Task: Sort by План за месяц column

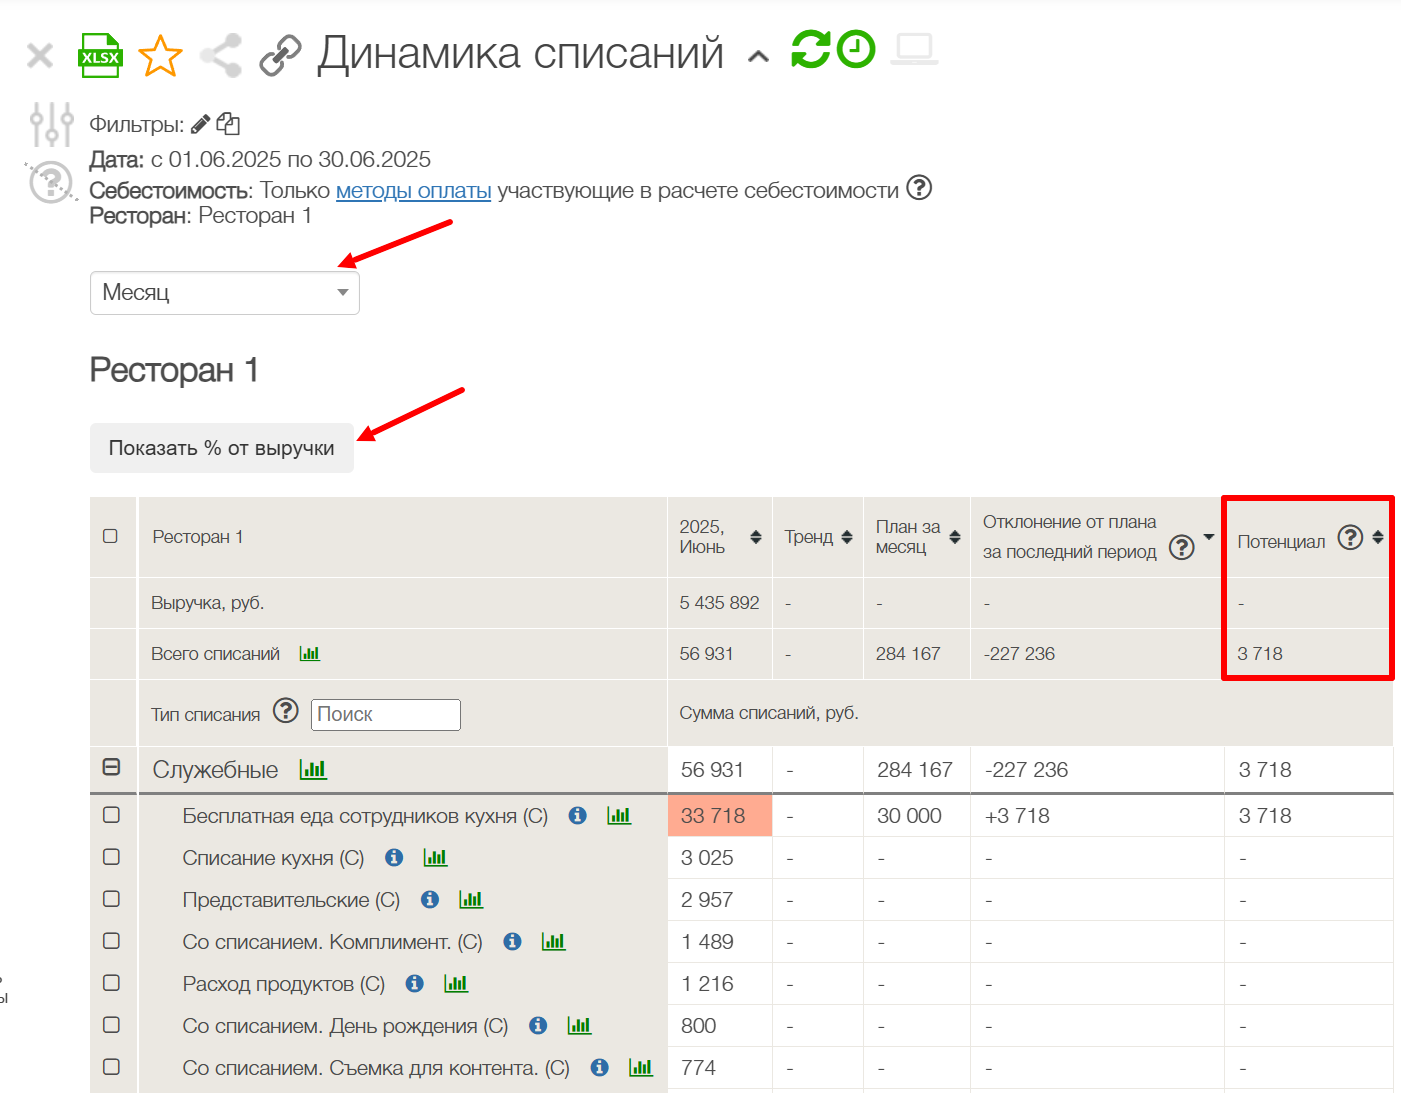Action: point(955,537)
